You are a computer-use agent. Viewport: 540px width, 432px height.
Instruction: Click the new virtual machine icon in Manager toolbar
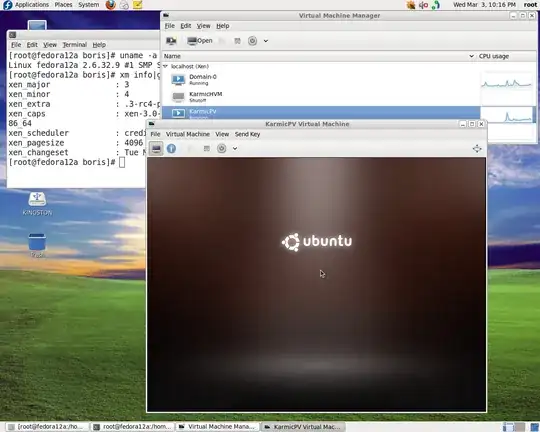[171, 41]
